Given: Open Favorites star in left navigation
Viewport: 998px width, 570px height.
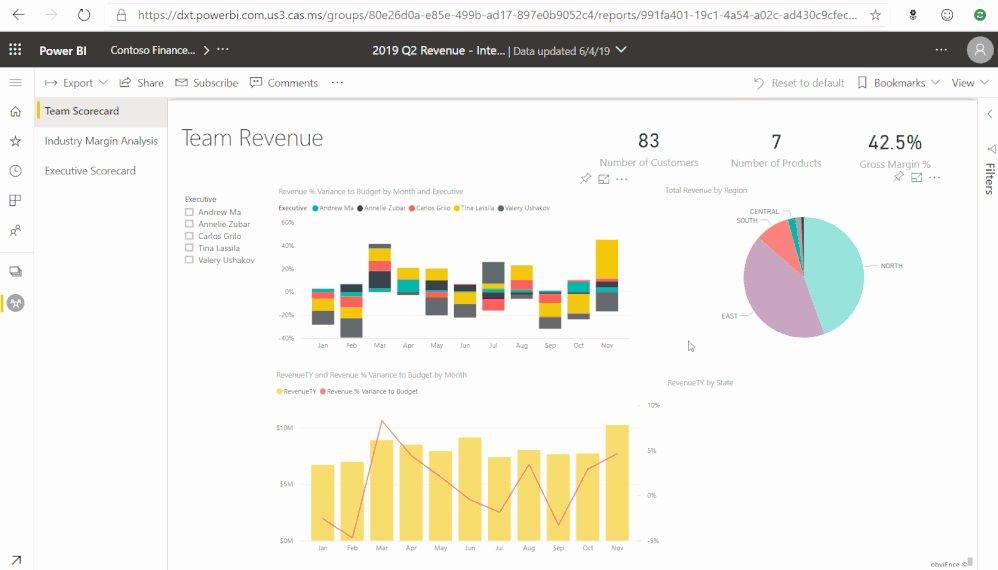Looking at the screenshot, I should [15, 141].
